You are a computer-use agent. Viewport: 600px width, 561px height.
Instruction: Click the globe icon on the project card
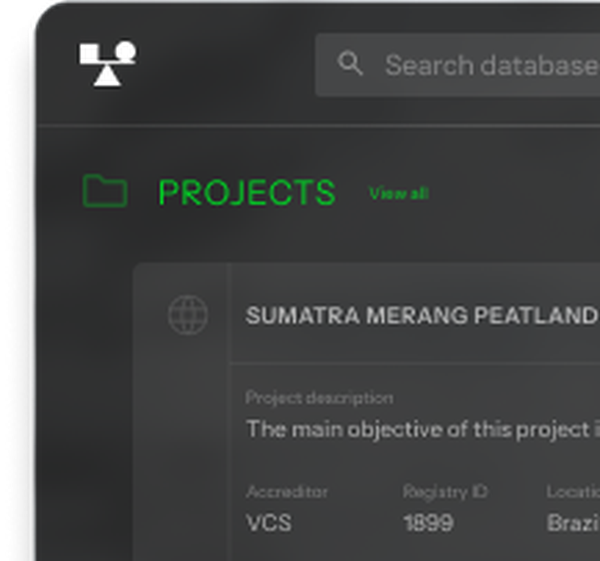click(x=188, y=315)
